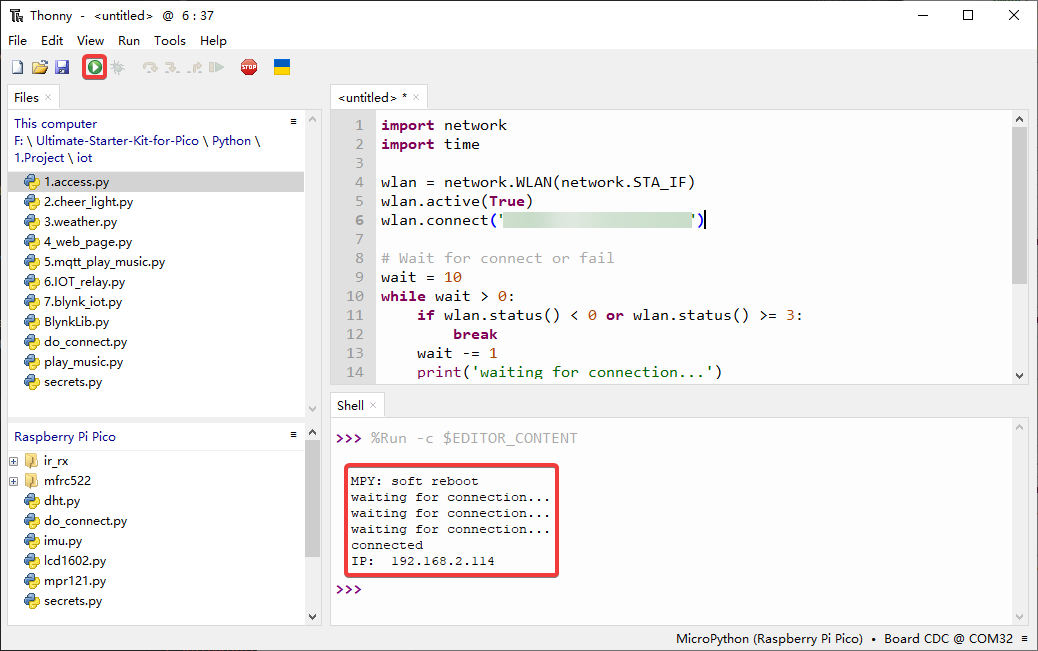
Task: Open the Edit menu
Action: [x=52, y=40]
